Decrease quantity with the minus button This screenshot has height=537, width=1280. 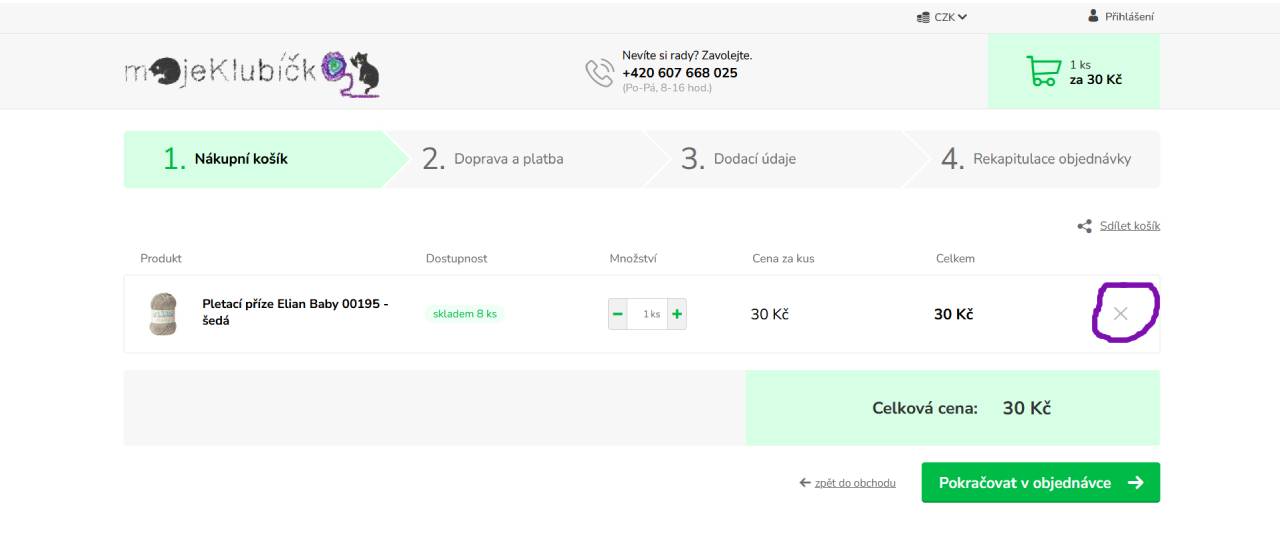[618, 314]
